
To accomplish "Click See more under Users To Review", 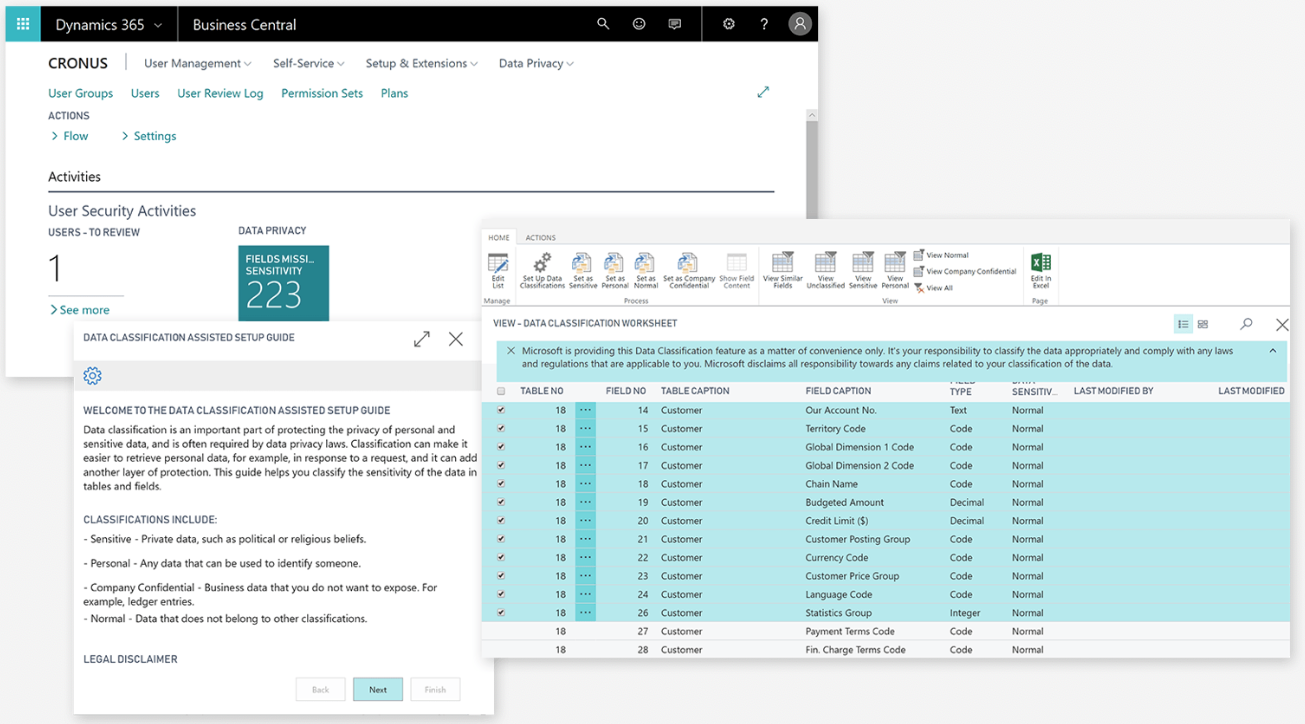I will click(79, 310).
